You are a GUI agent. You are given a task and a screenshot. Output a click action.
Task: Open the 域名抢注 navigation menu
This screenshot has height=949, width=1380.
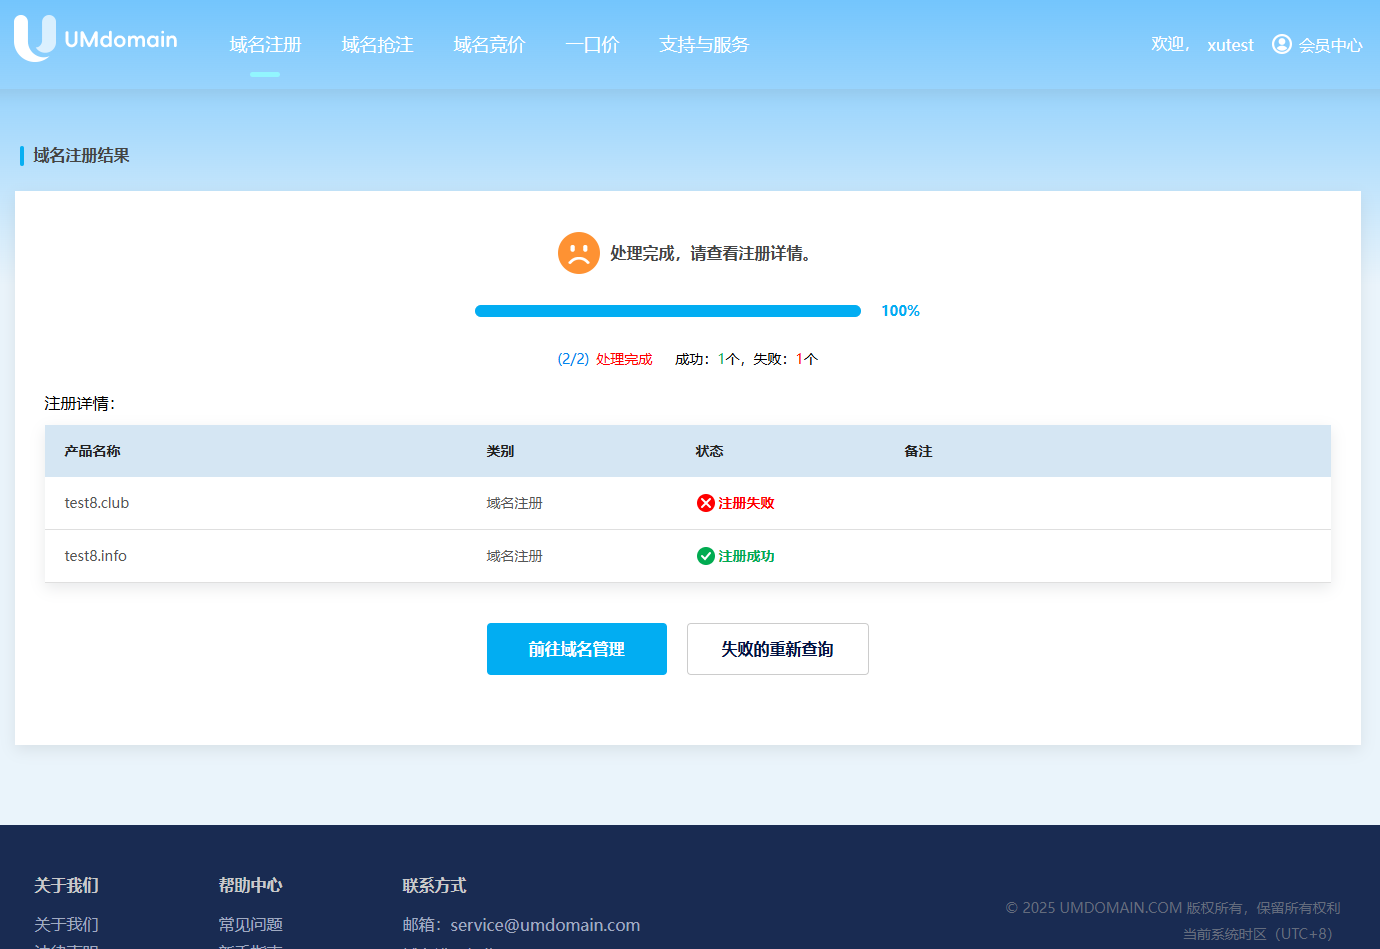tap(377, 45)
